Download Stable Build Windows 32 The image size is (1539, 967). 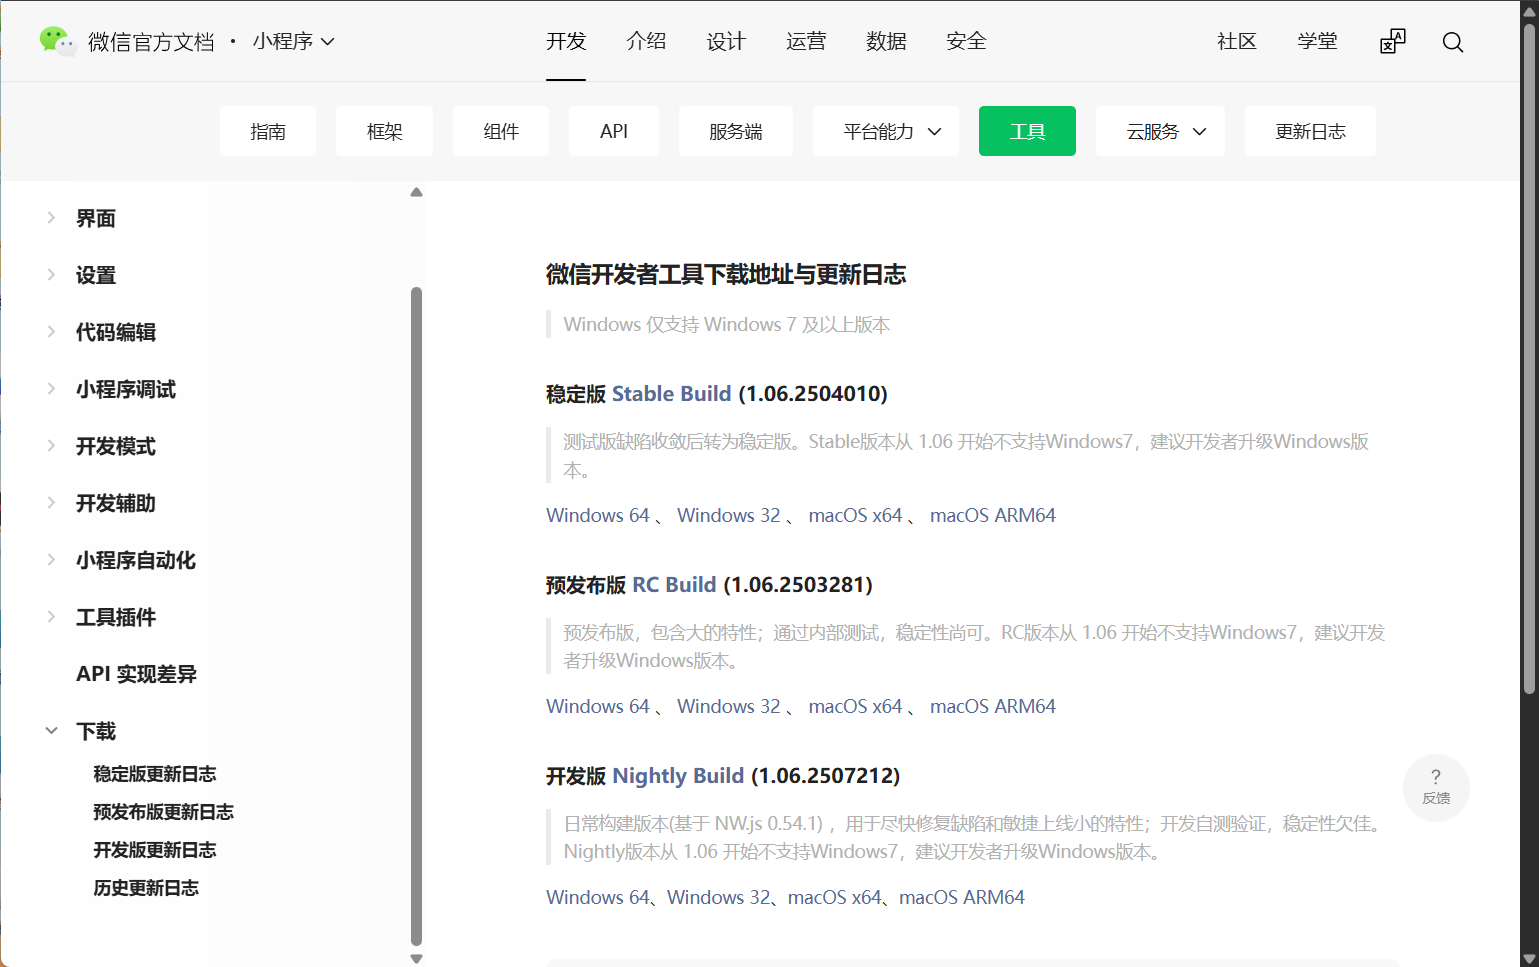[x=729, y=515]
